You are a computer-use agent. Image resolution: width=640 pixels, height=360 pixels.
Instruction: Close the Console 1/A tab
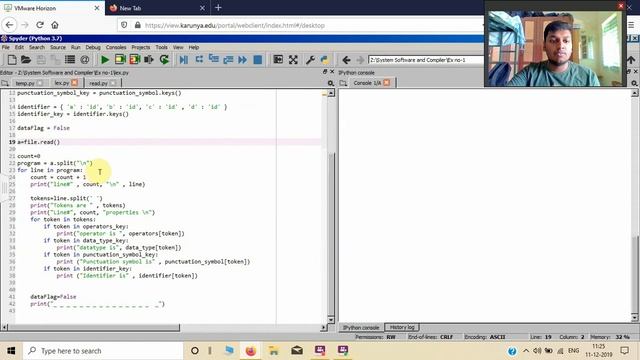coord(387,83)
